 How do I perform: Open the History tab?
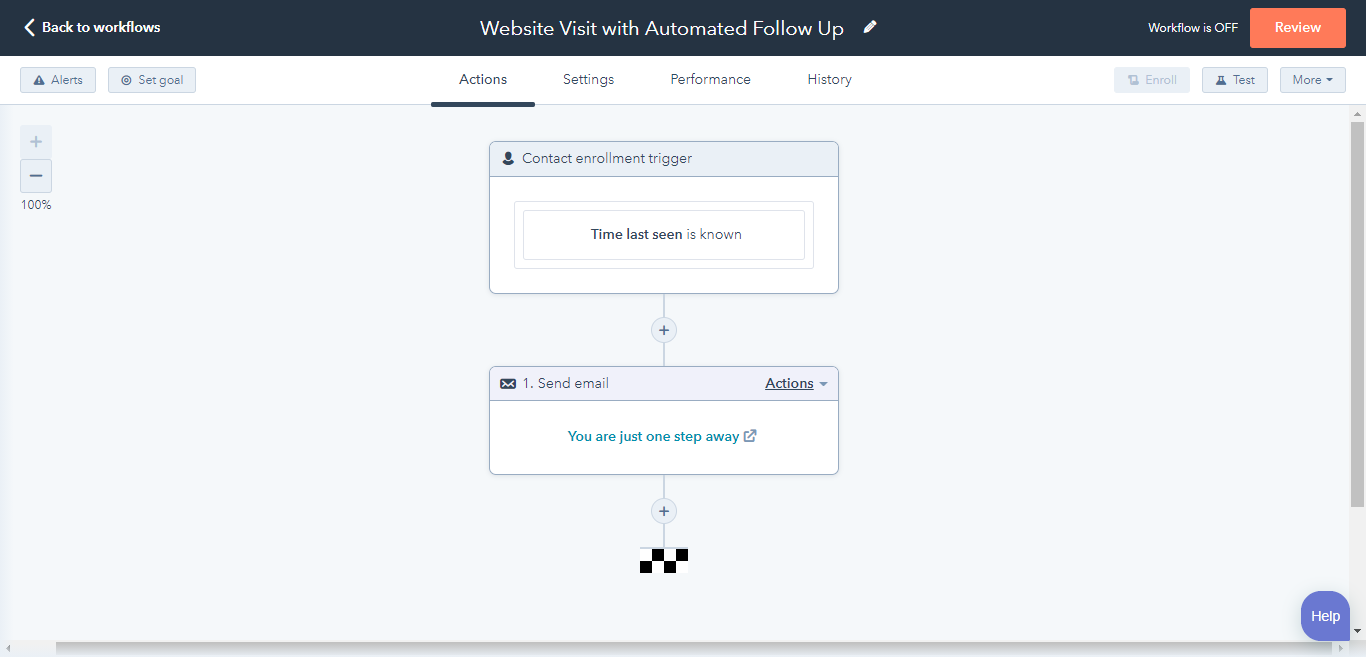point(830,79)
